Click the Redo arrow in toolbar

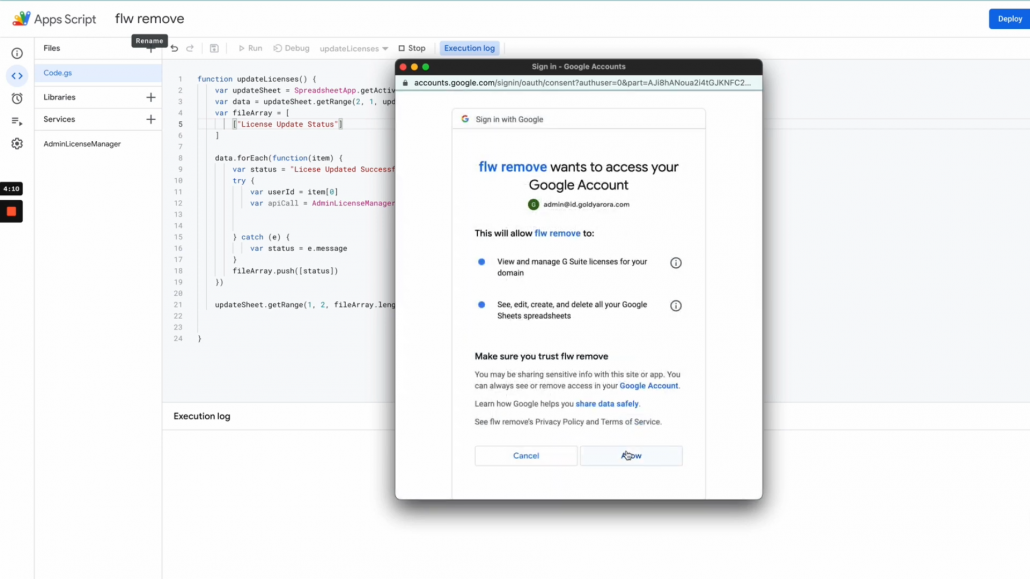coord(190,48)
